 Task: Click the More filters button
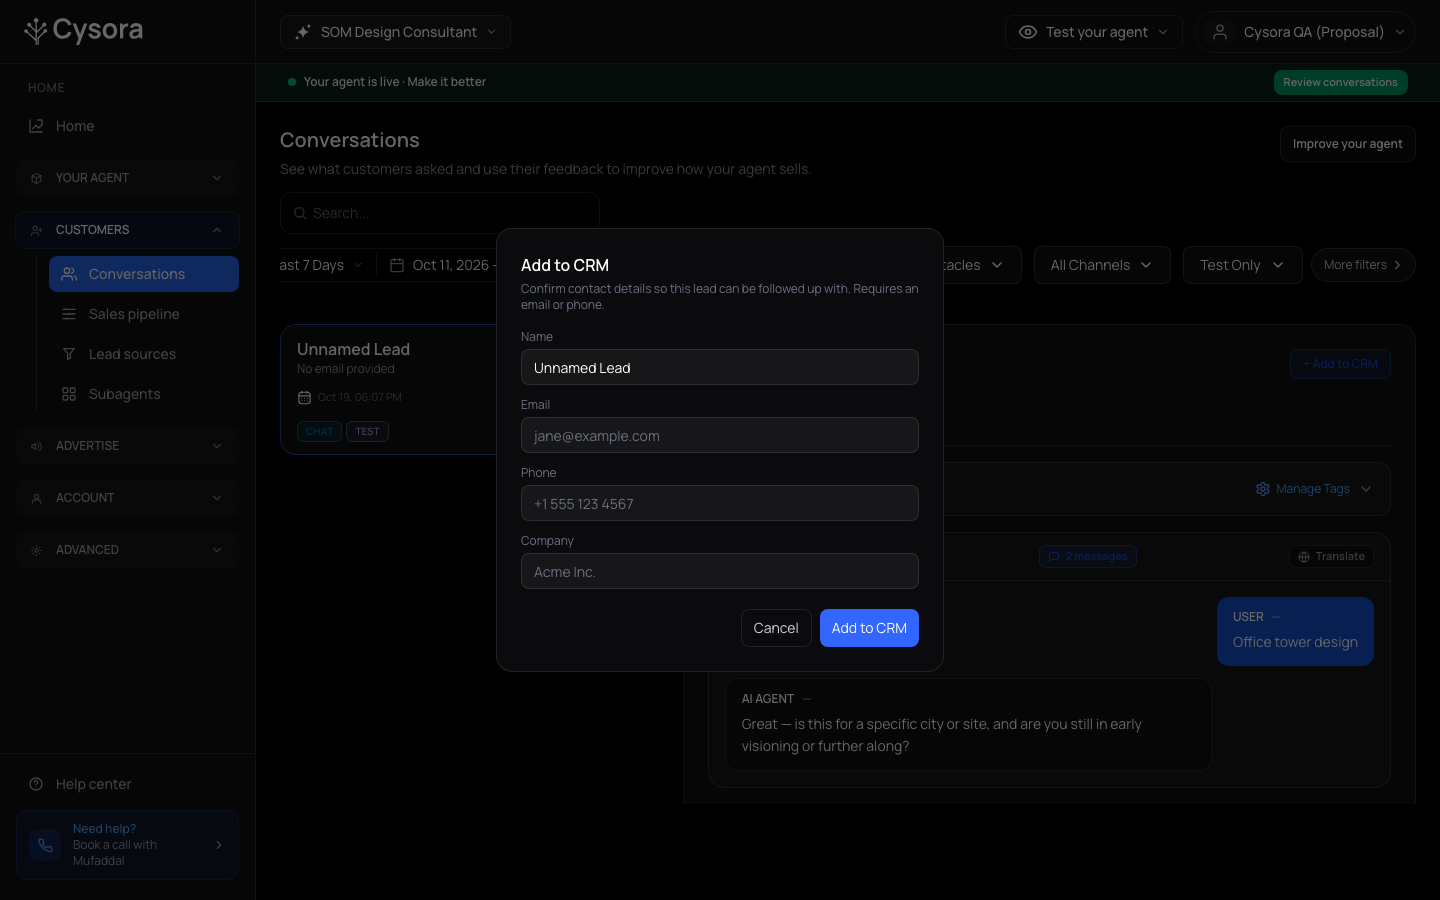(1363, 265)
